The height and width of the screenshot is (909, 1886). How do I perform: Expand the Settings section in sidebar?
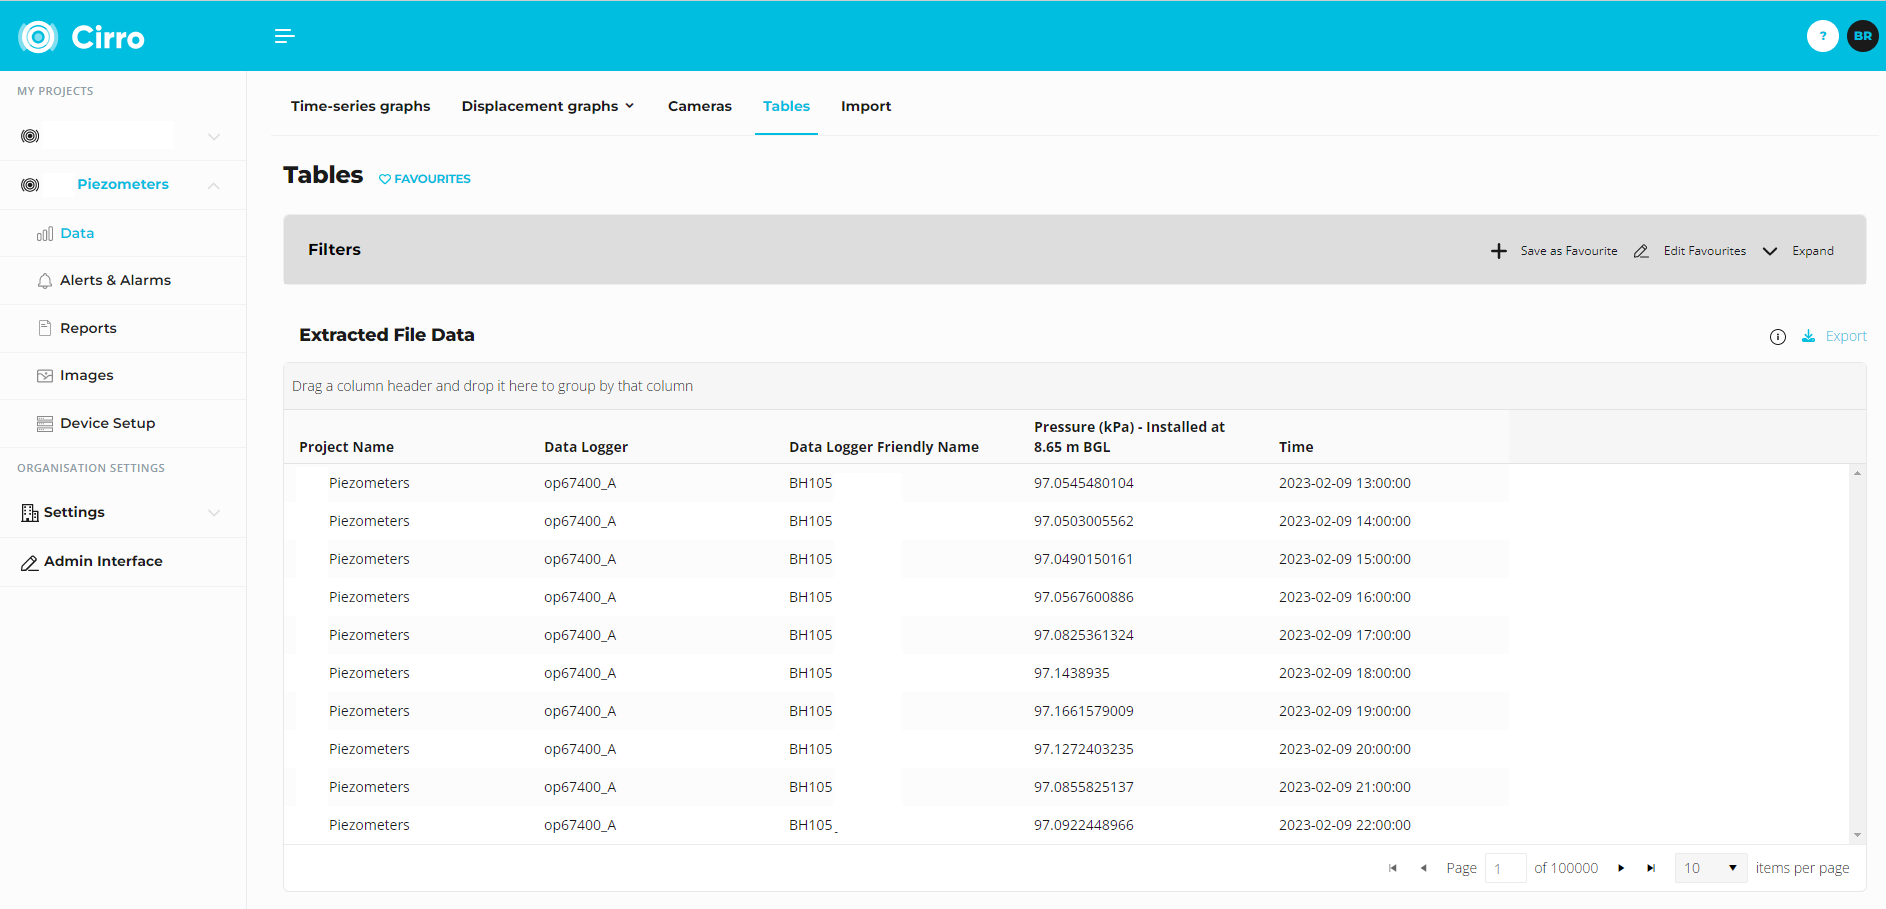click(x=214, y=513)
